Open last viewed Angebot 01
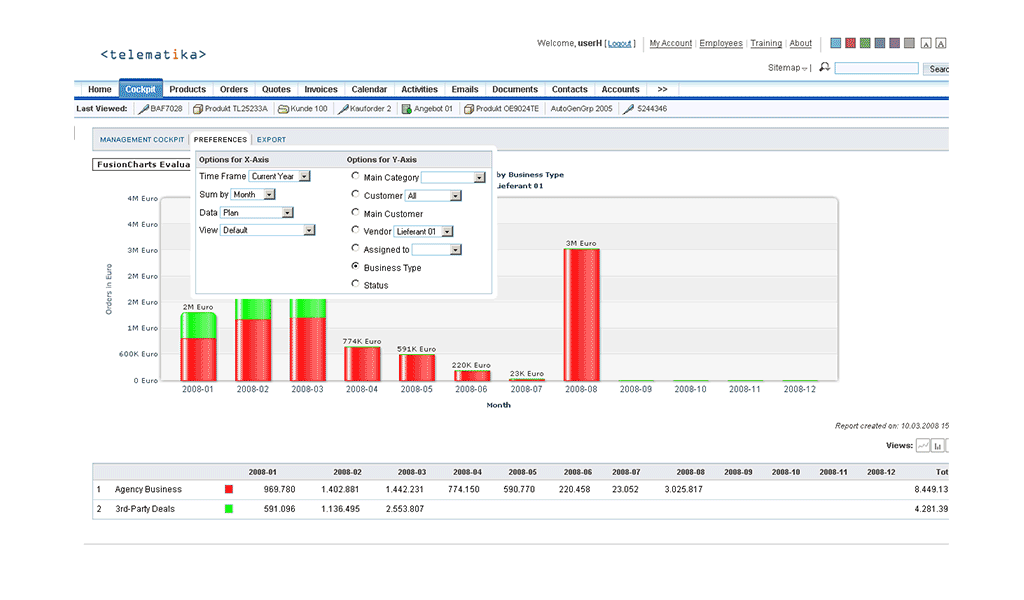 (427, 109)
